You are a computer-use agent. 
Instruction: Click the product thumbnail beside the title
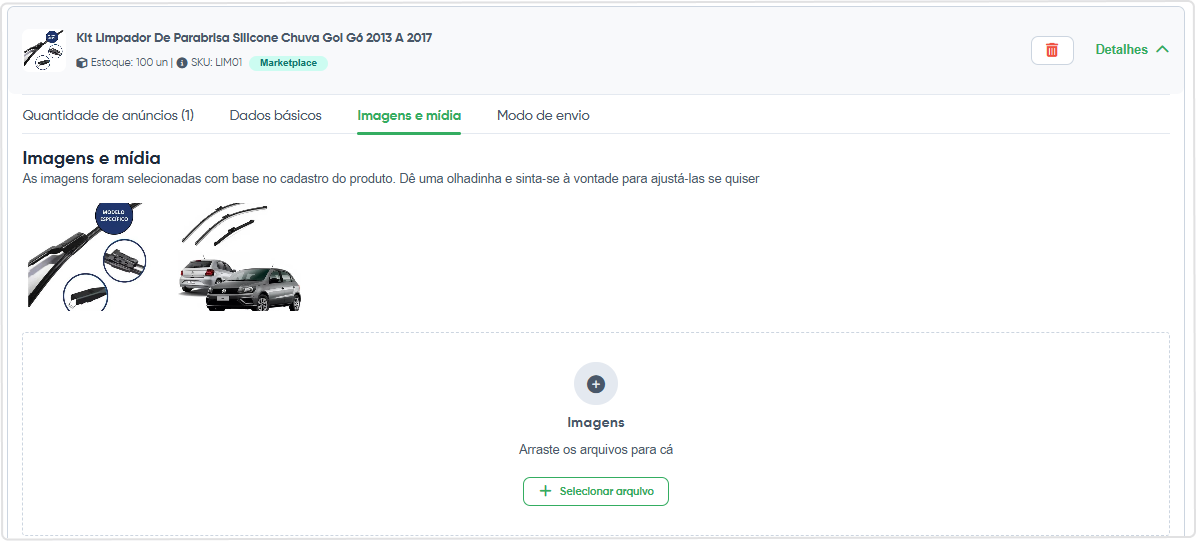click(43, 50)
